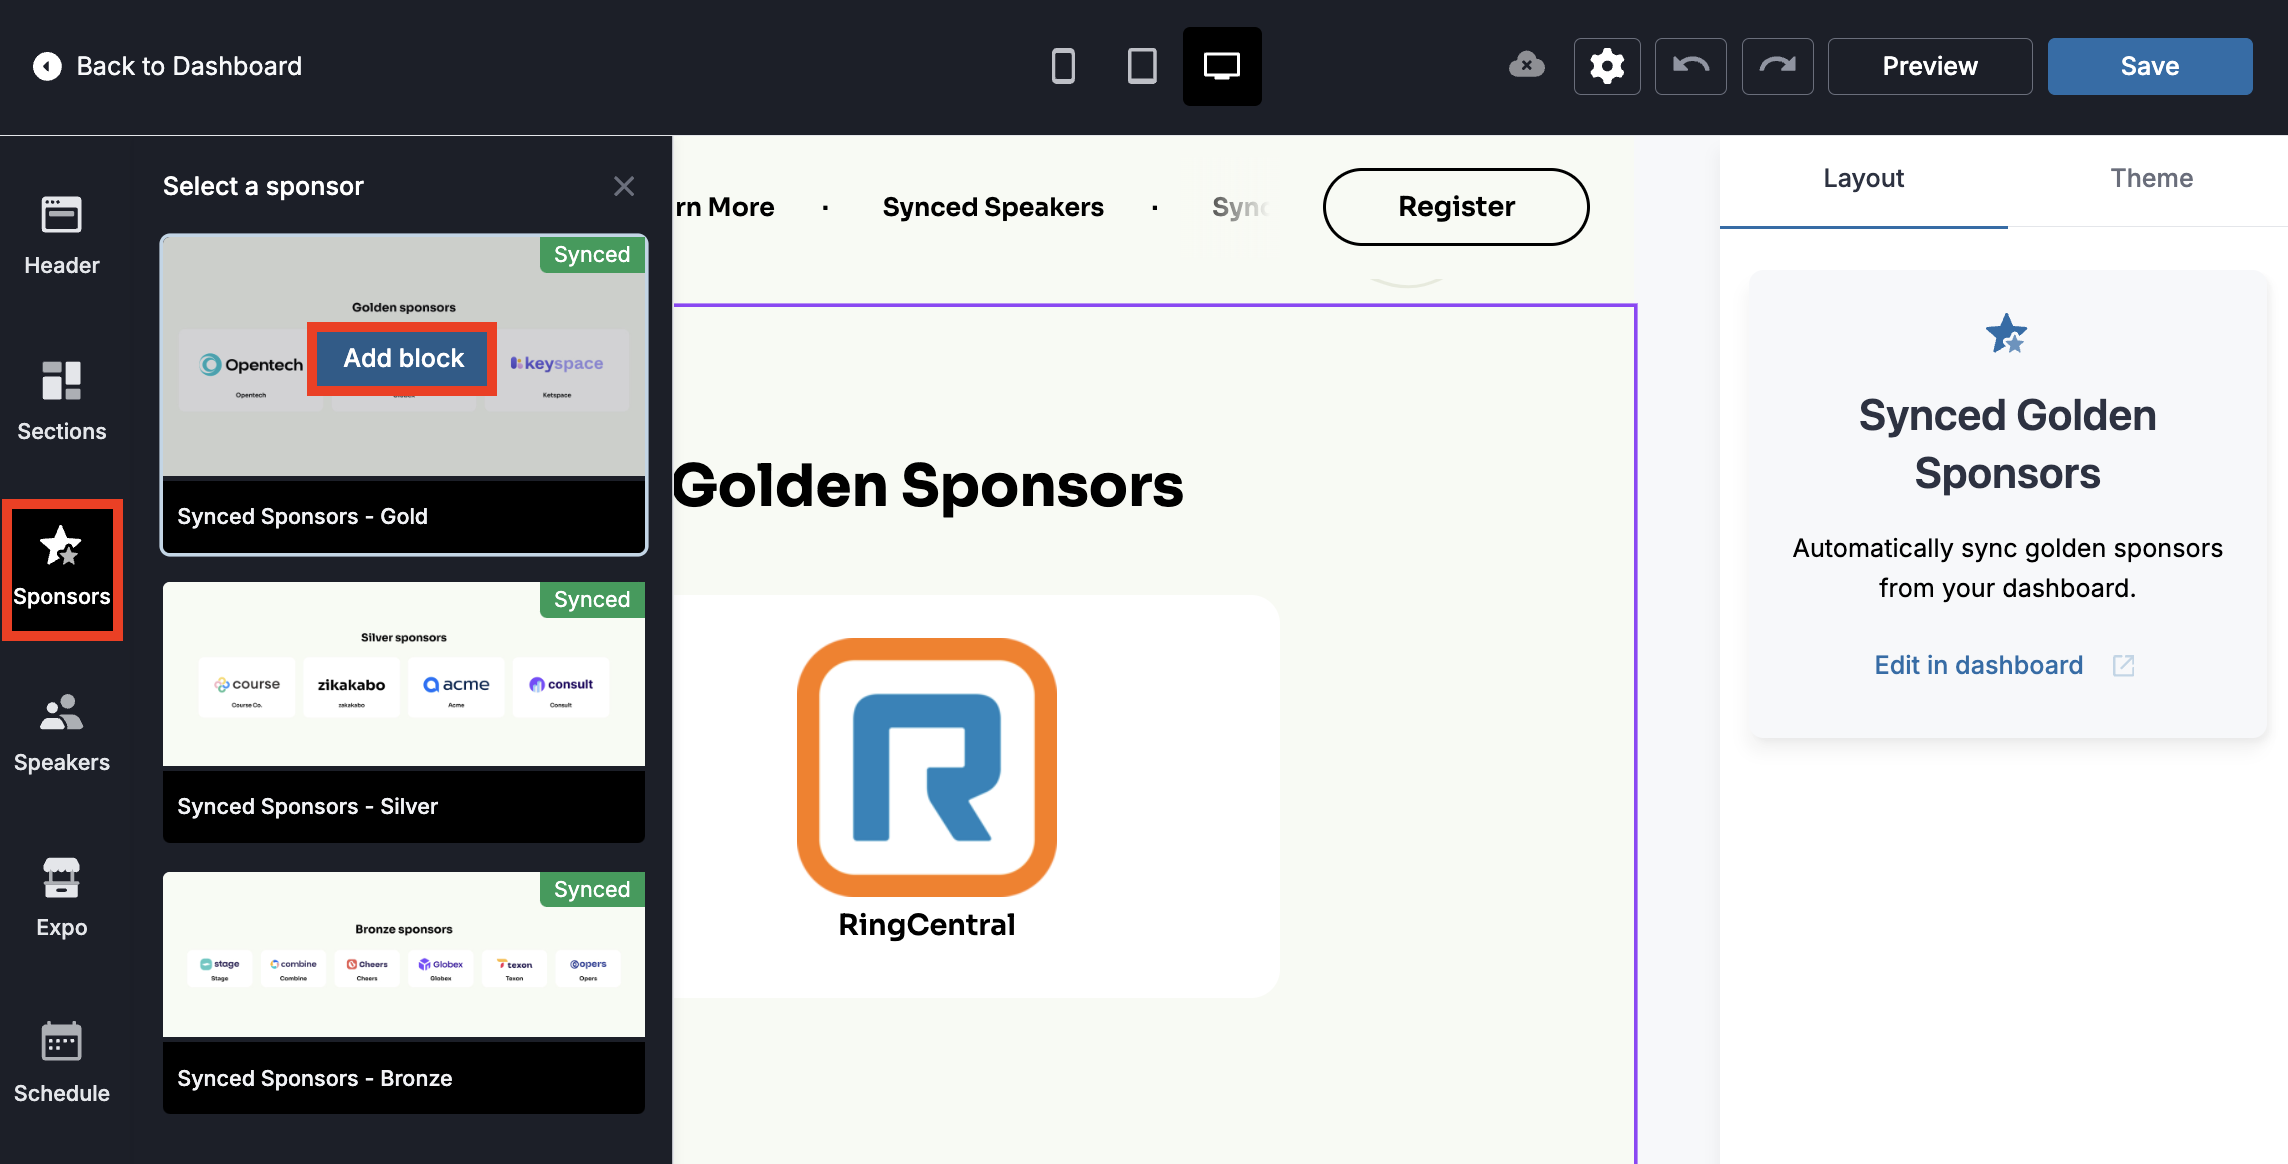Click the cloud sync status icon
2288x1164 pixels.
(1527, 66)
